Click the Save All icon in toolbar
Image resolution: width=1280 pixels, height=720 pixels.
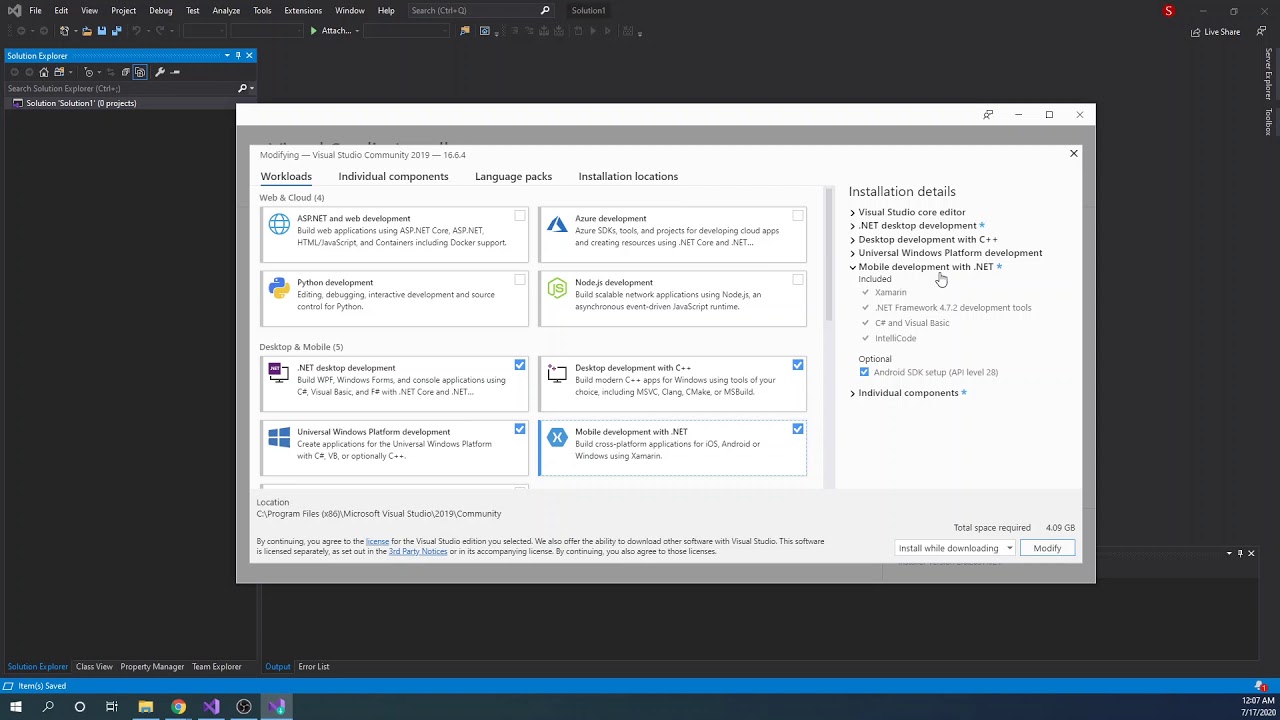tap(116, 31)
